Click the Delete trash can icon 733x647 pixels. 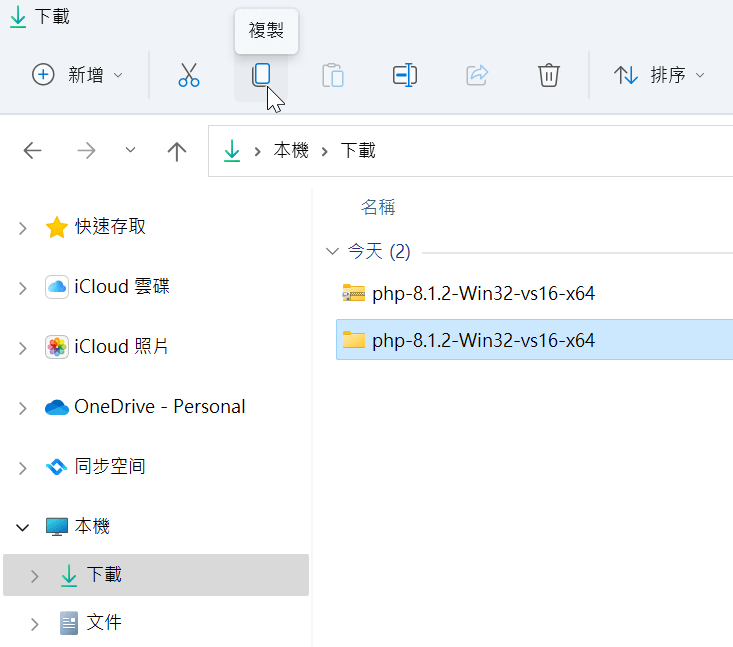coord(548,75)
